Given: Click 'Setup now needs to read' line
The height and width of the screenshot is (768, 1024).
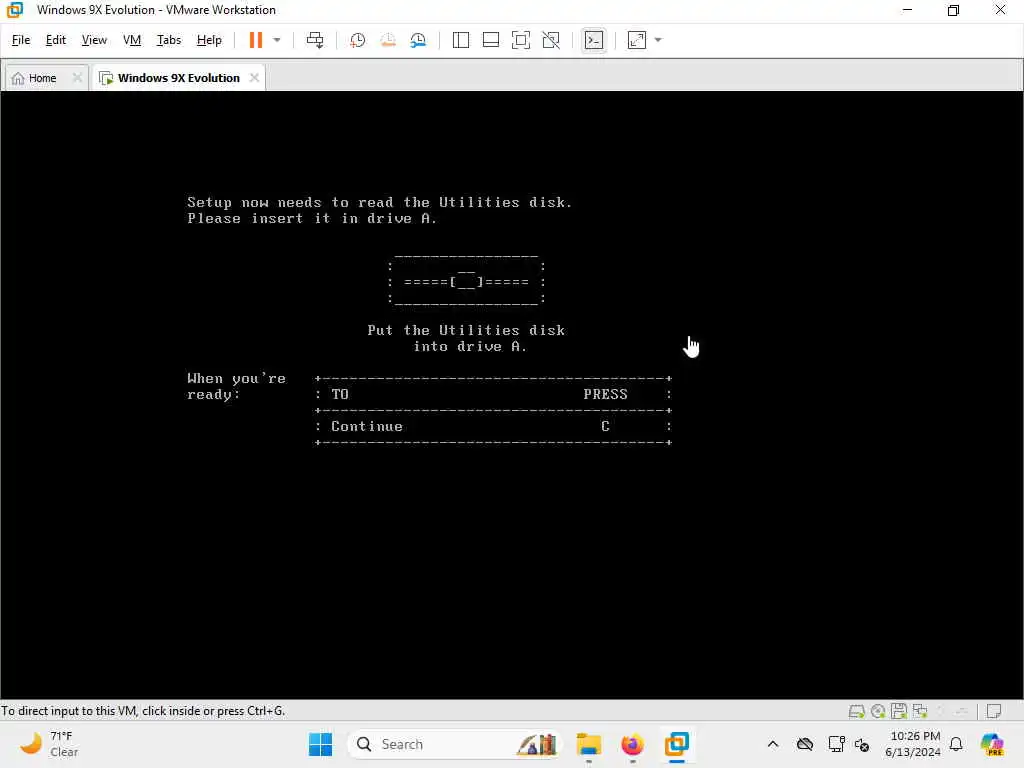Looking at the screenshot, I should coord(379,202).
